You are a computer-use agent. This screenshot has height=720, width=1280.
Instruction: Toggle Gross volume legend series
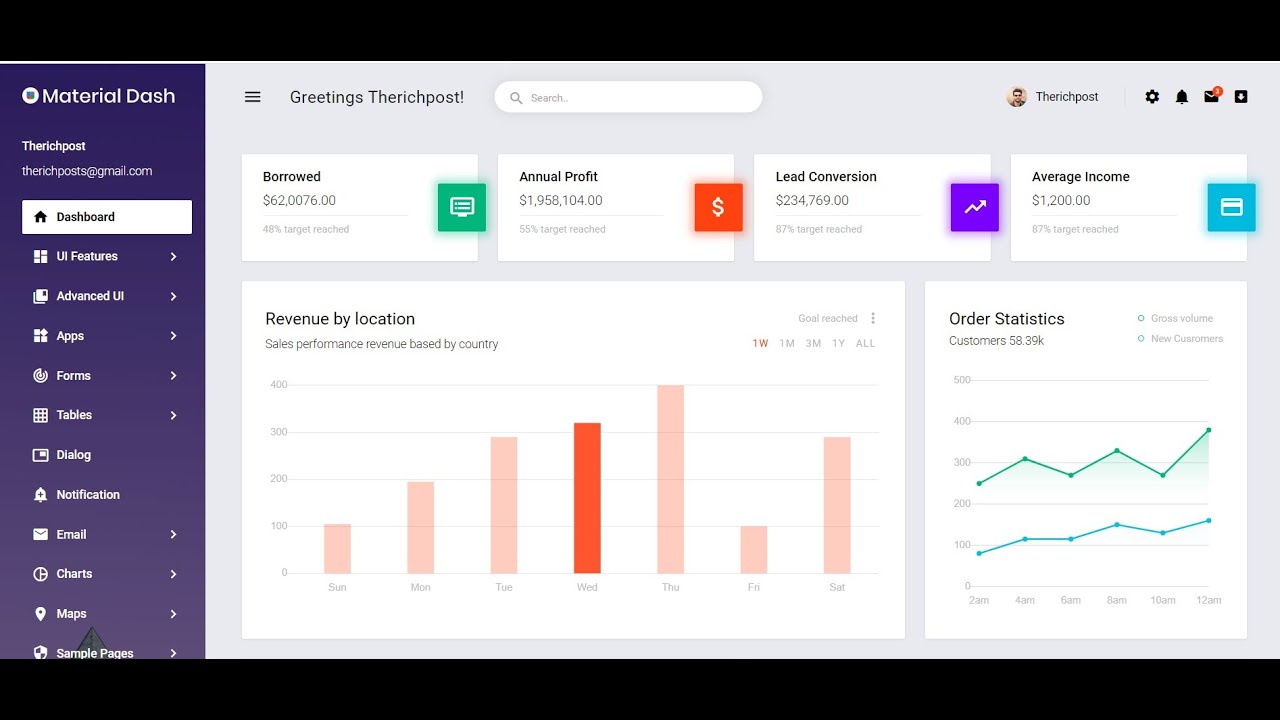pyautogui.click(x=1176, y=318)
